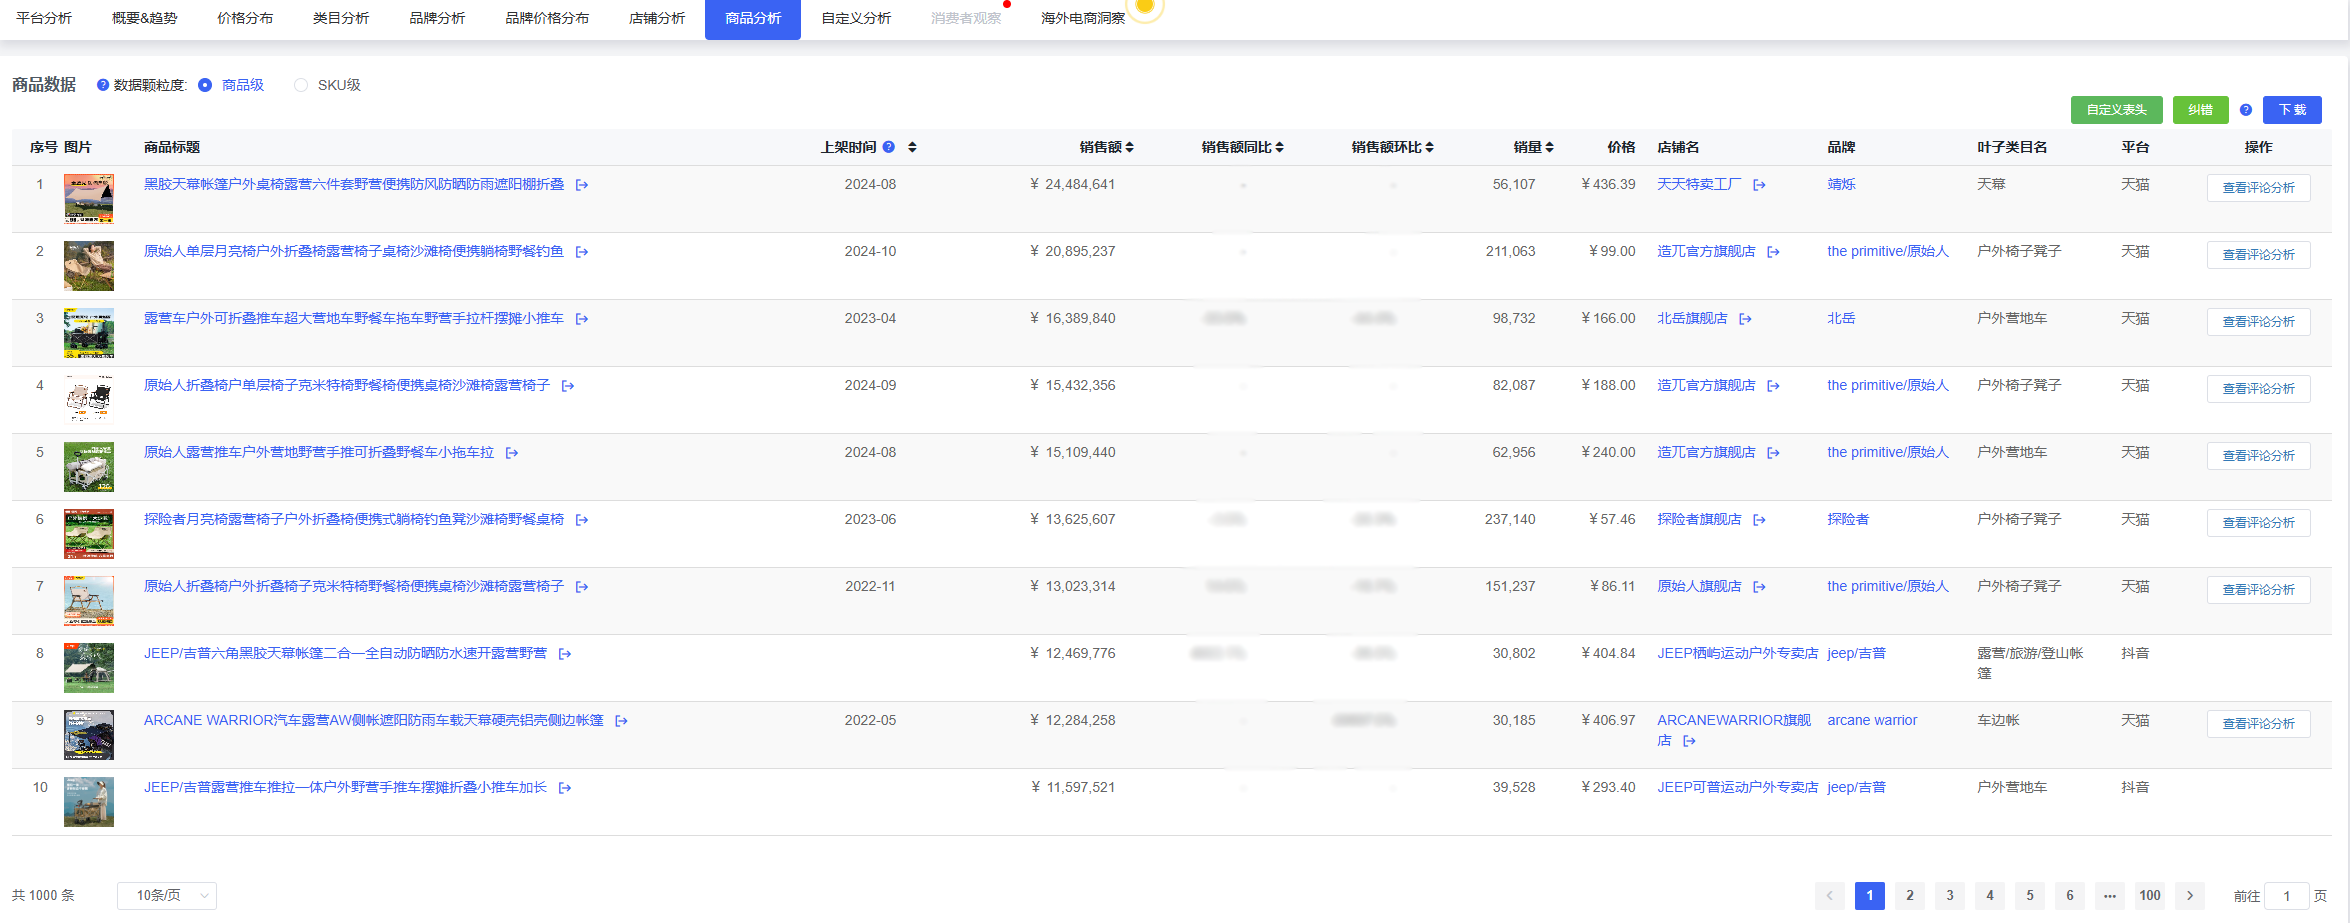Viewport: 2350px width, 923px height.
Task: Sort table by 销售额同比 column
Action: pos(1279,147)
